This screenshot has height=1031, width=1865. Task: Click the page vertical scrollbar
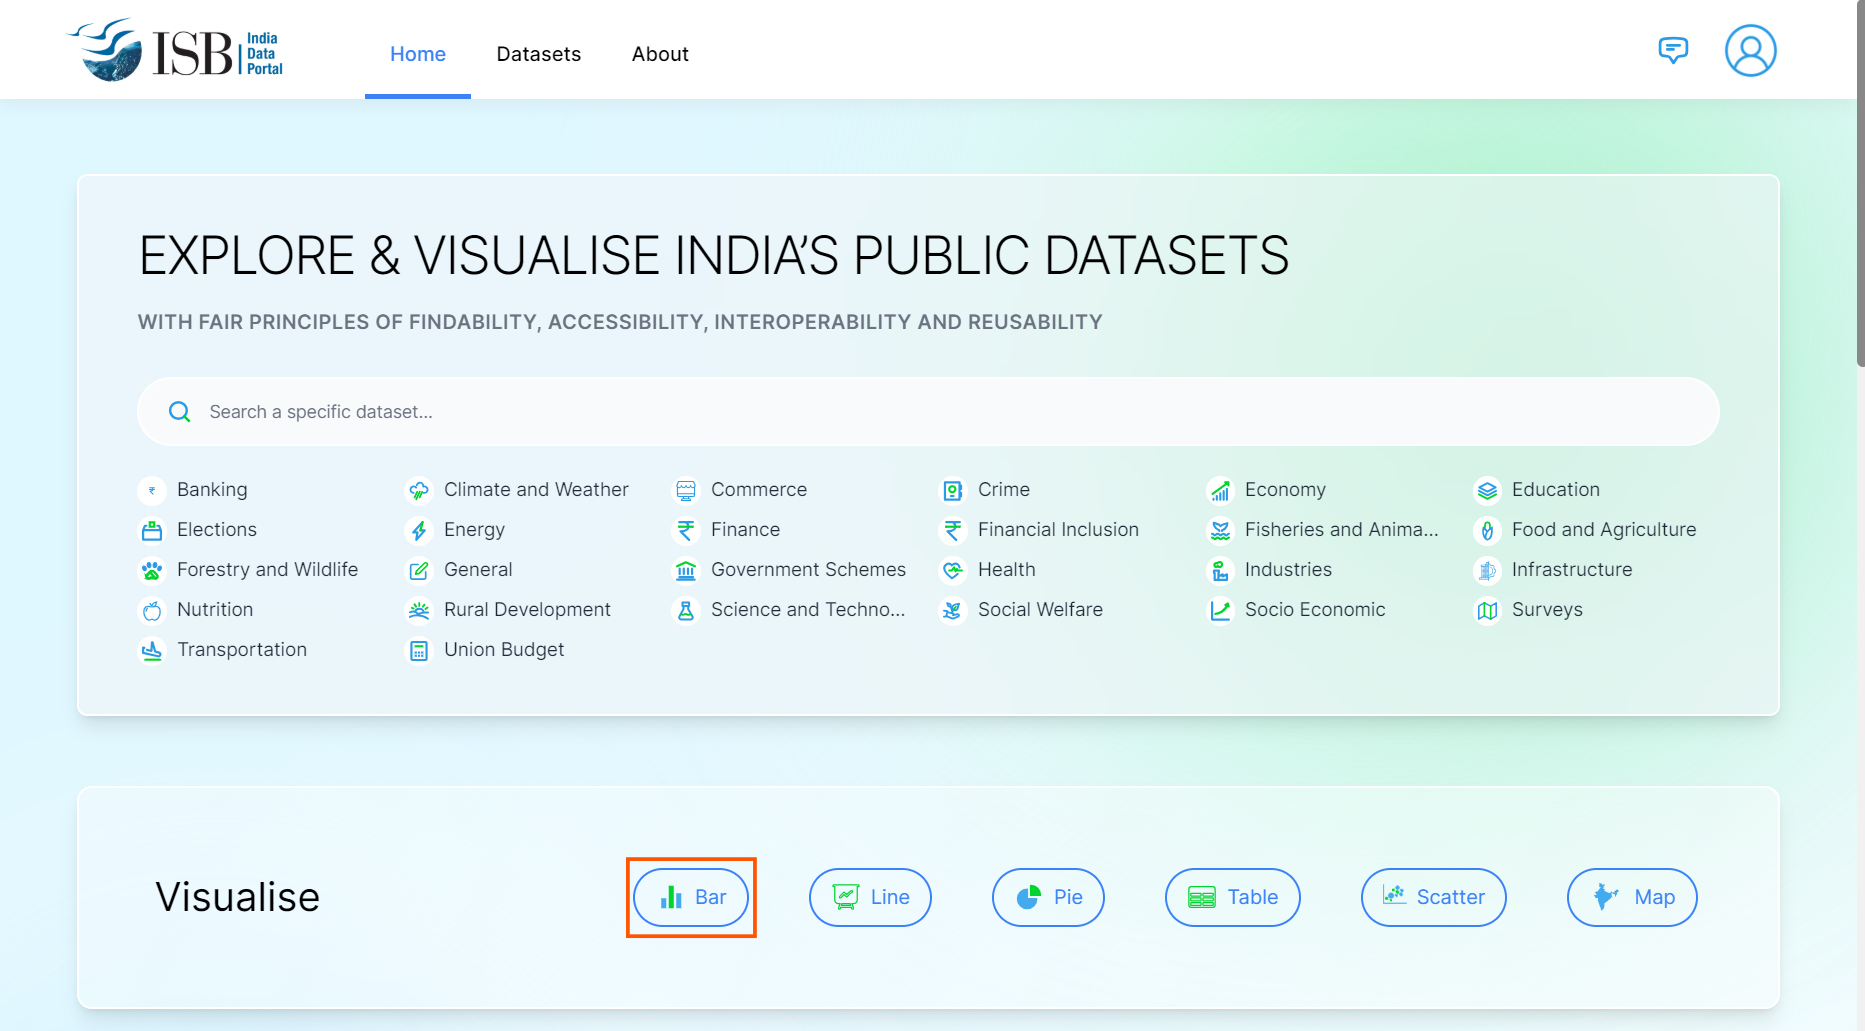1860,200
